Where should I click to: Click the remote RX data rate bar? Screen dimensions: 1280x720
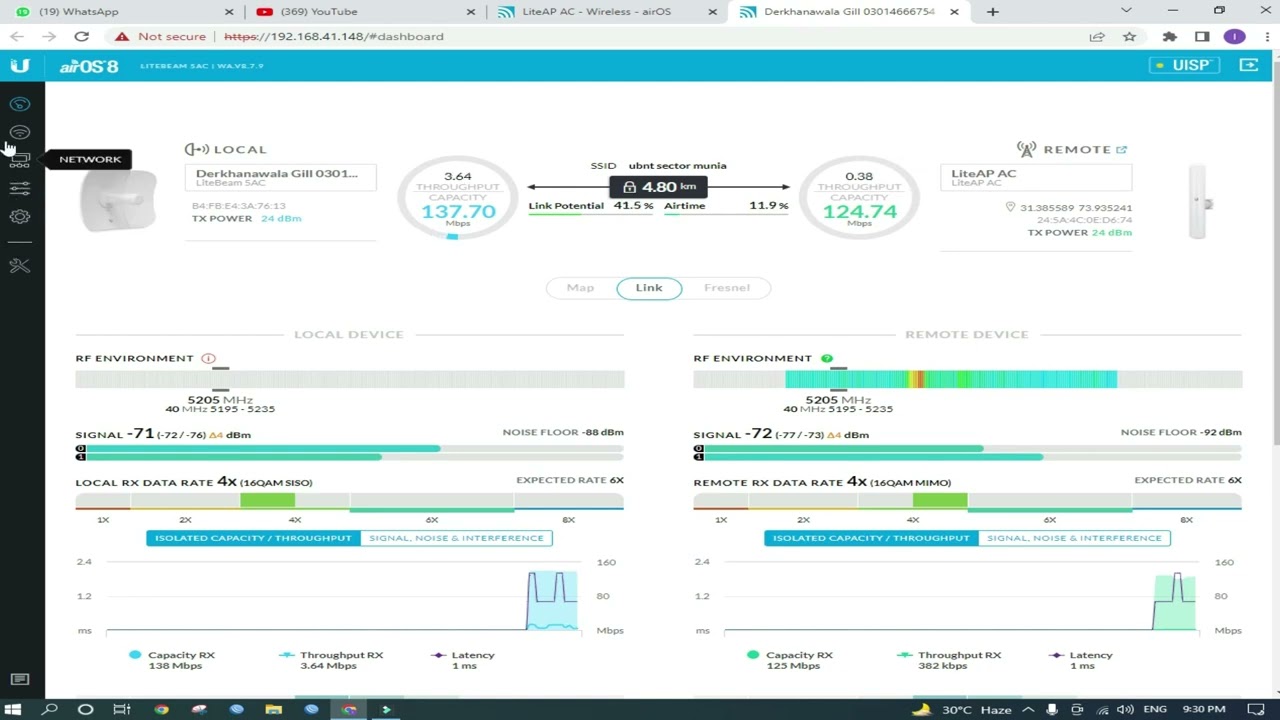[968, 501]
